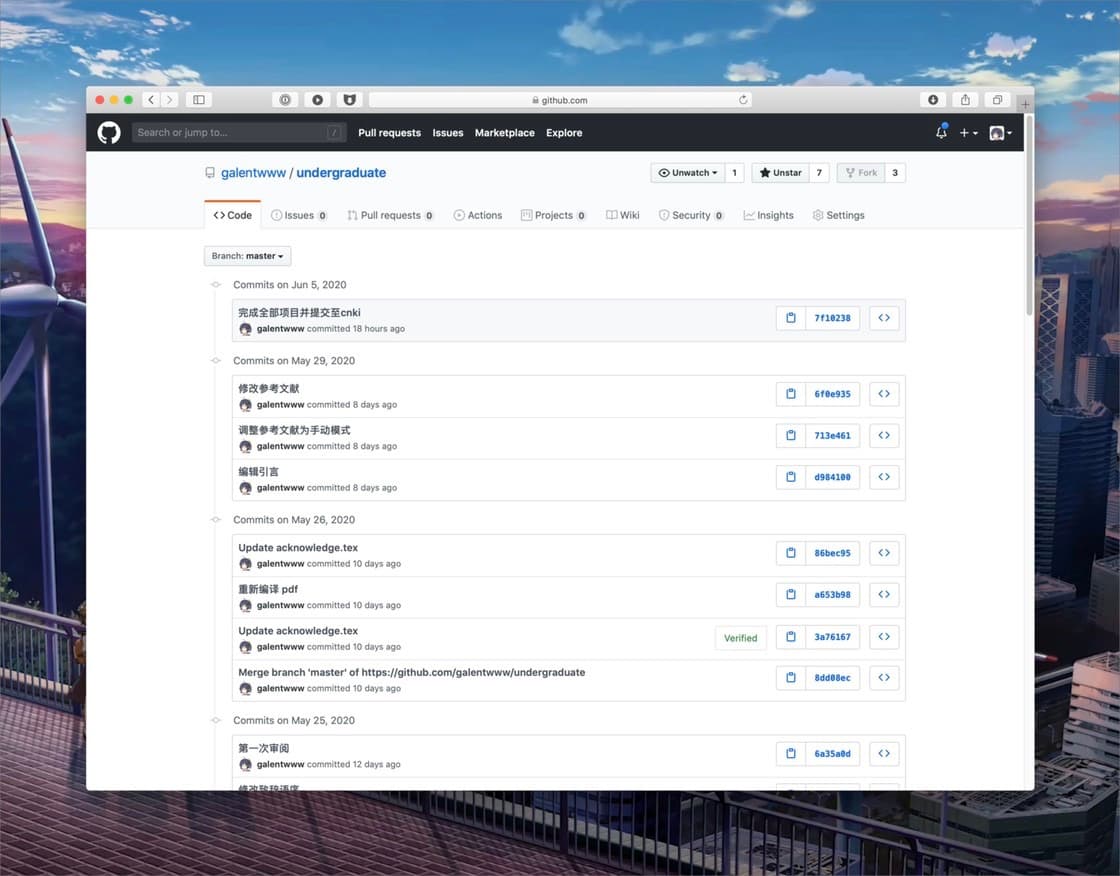Click Safari sidebar toggle icon
The image size is (1120, 876).
199,100
